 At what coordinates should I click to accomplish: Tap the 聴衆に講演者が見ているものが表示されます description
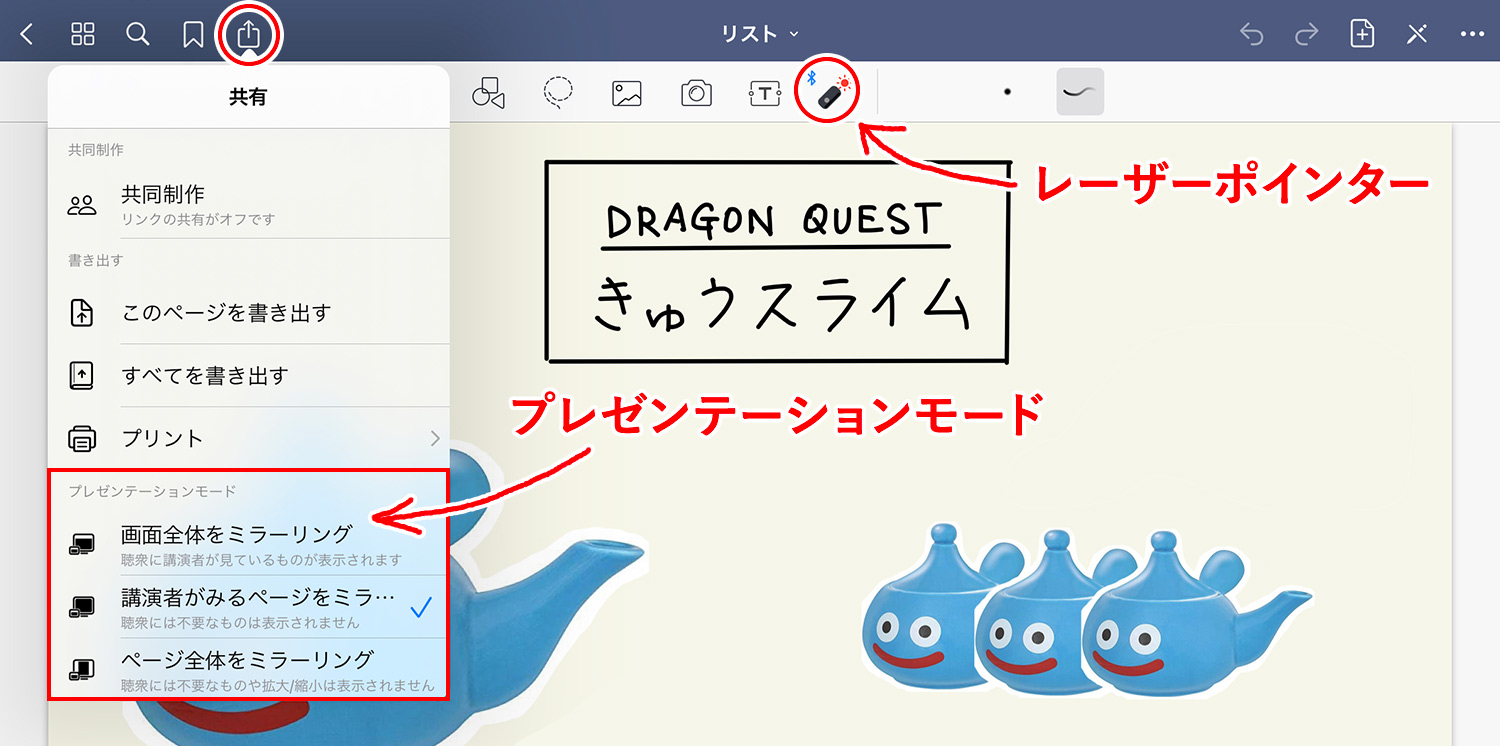[x=261, y=559]
